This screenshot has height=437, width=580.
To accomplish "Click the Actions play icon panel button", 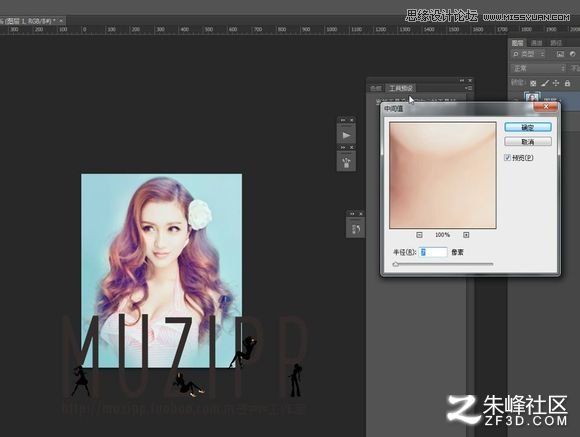I will 346,135.
